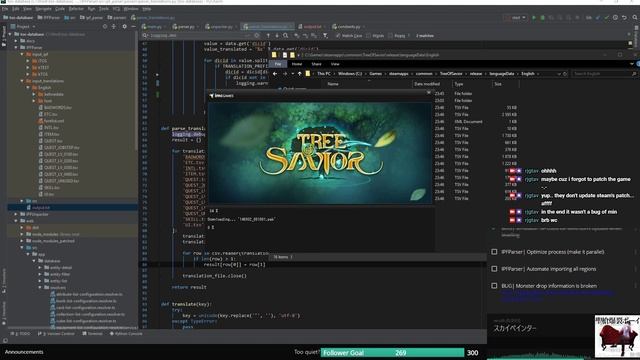Viewport: 640px width, 360px height.
Task: Click the Project panel vertical scrollbar
Action: point(136,90)
